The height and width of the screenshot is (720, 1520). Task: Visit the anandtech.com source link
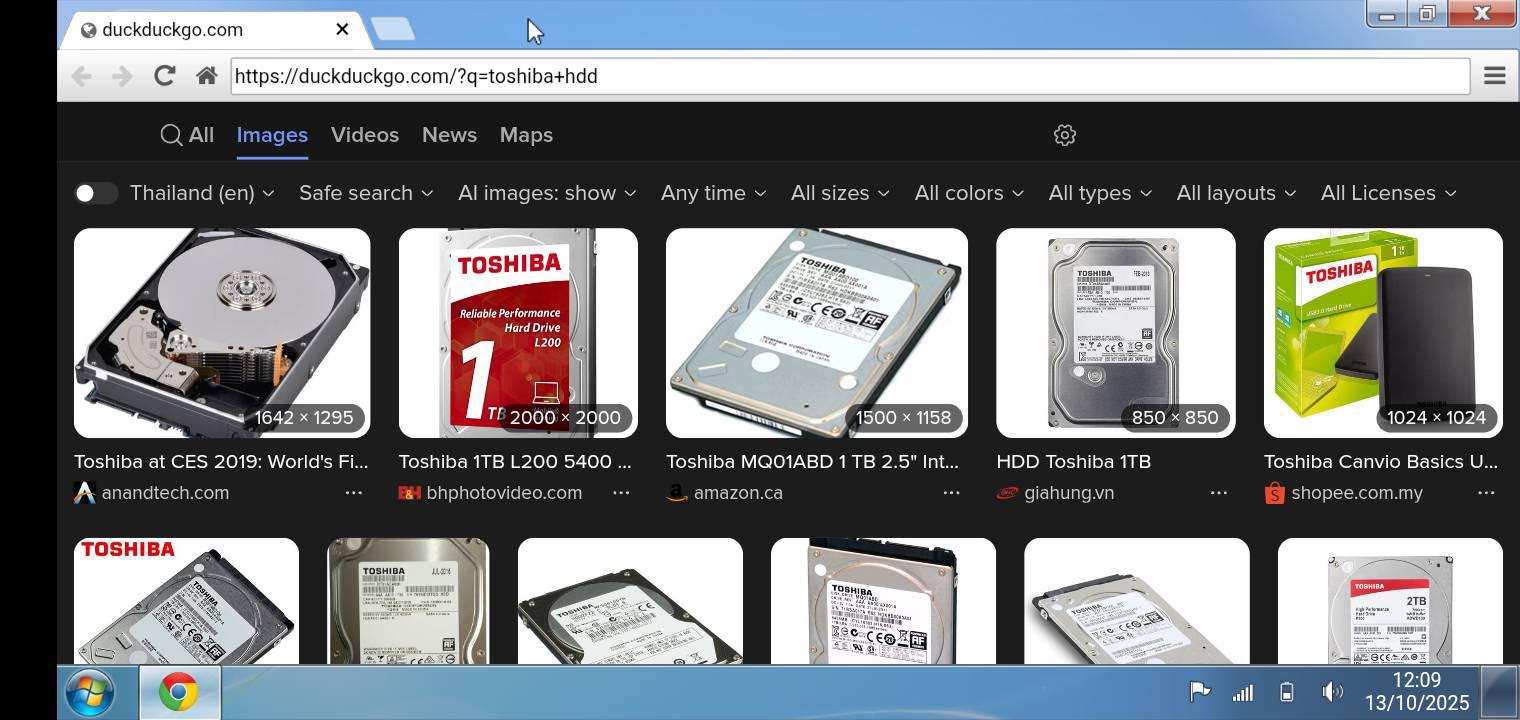pos(165,493)
